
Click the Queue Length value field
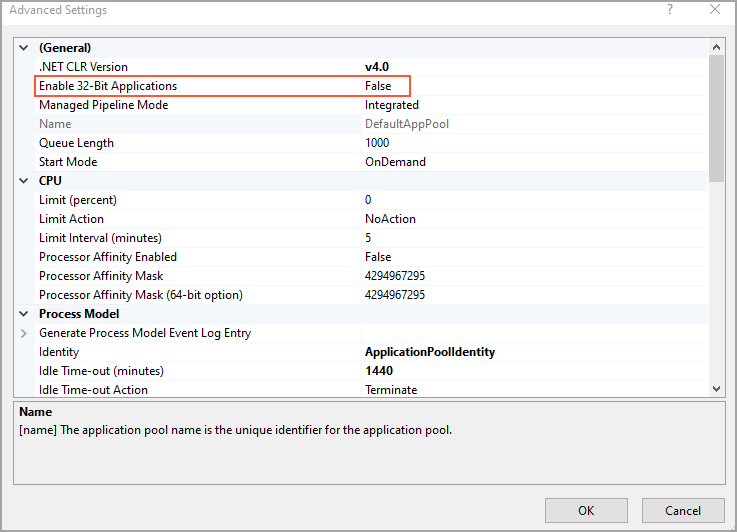[377, 143]
